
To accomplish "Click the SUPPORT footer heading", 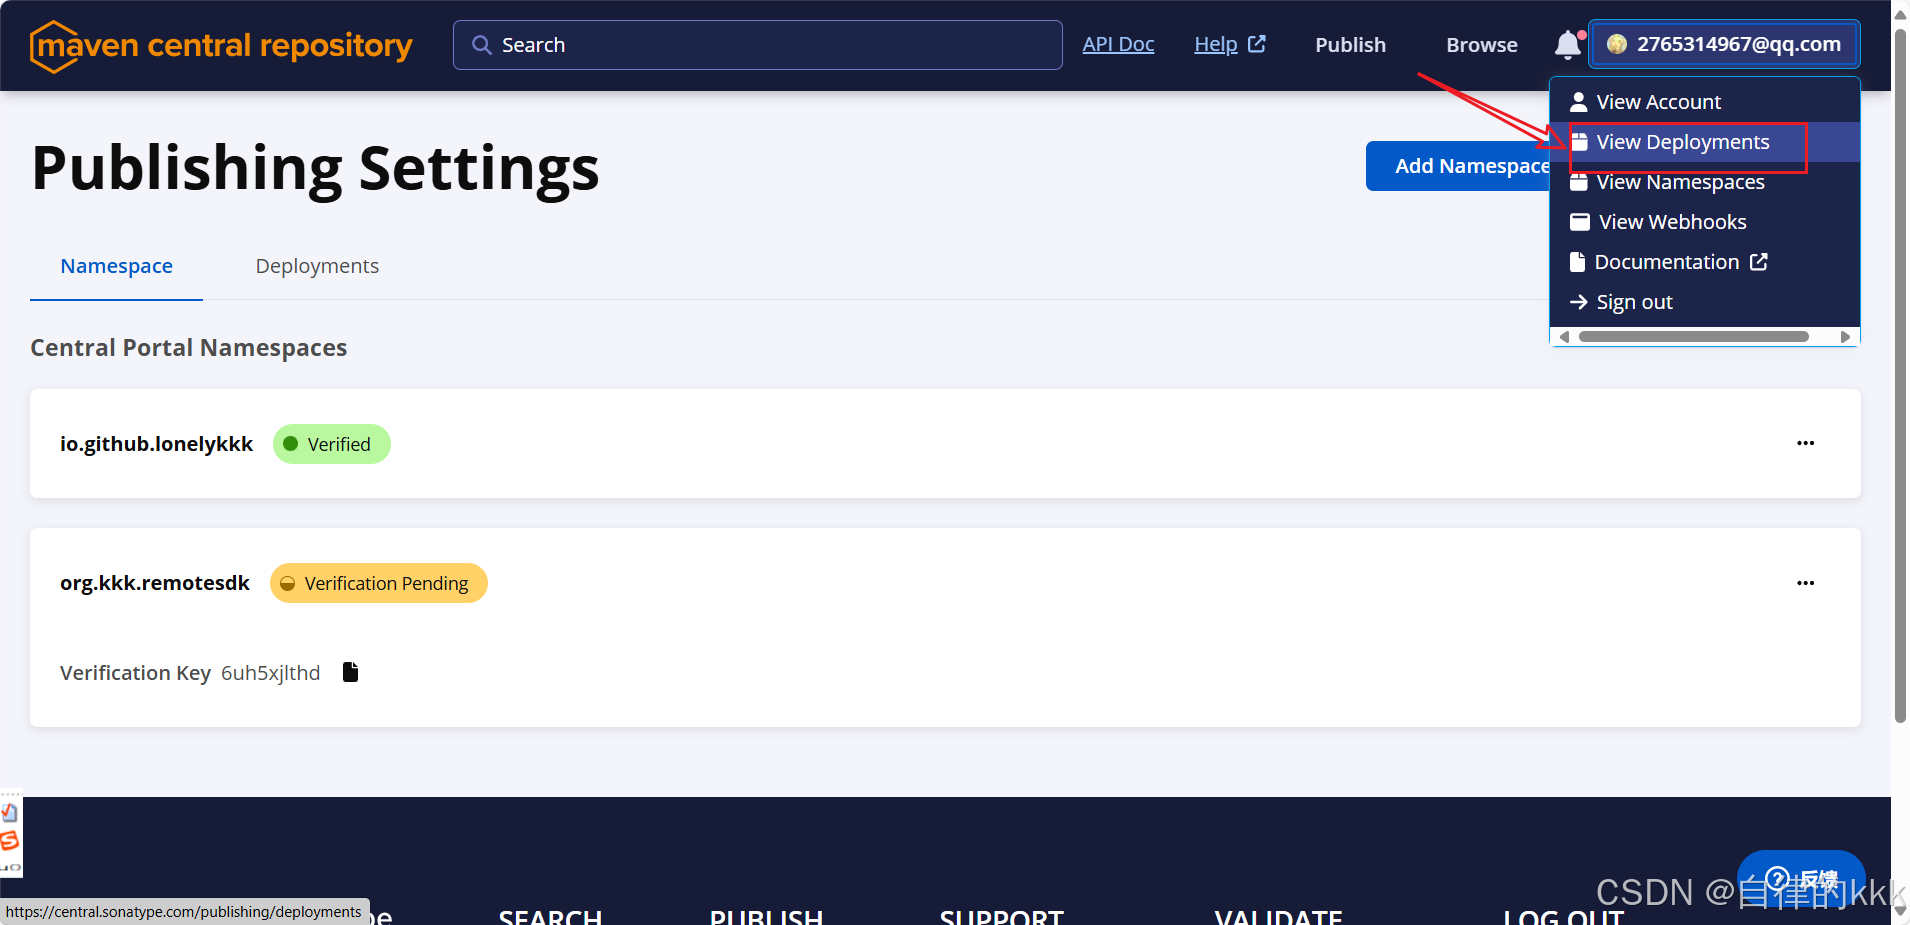I will [1001, 916].
